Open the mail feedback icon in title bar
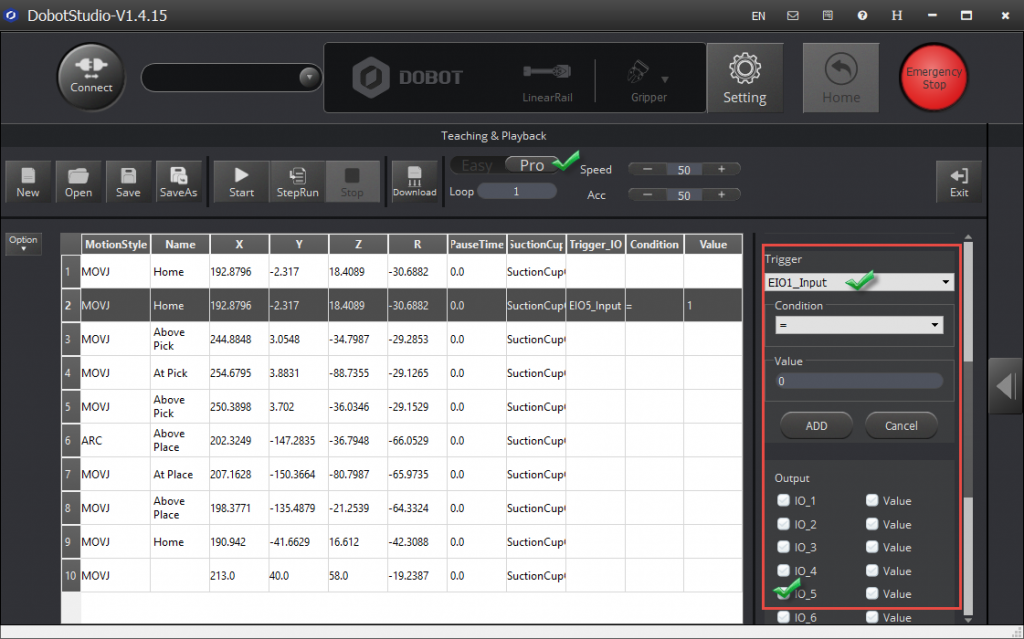This screenshot has width=1024, height=639. (x=793, y=15)
